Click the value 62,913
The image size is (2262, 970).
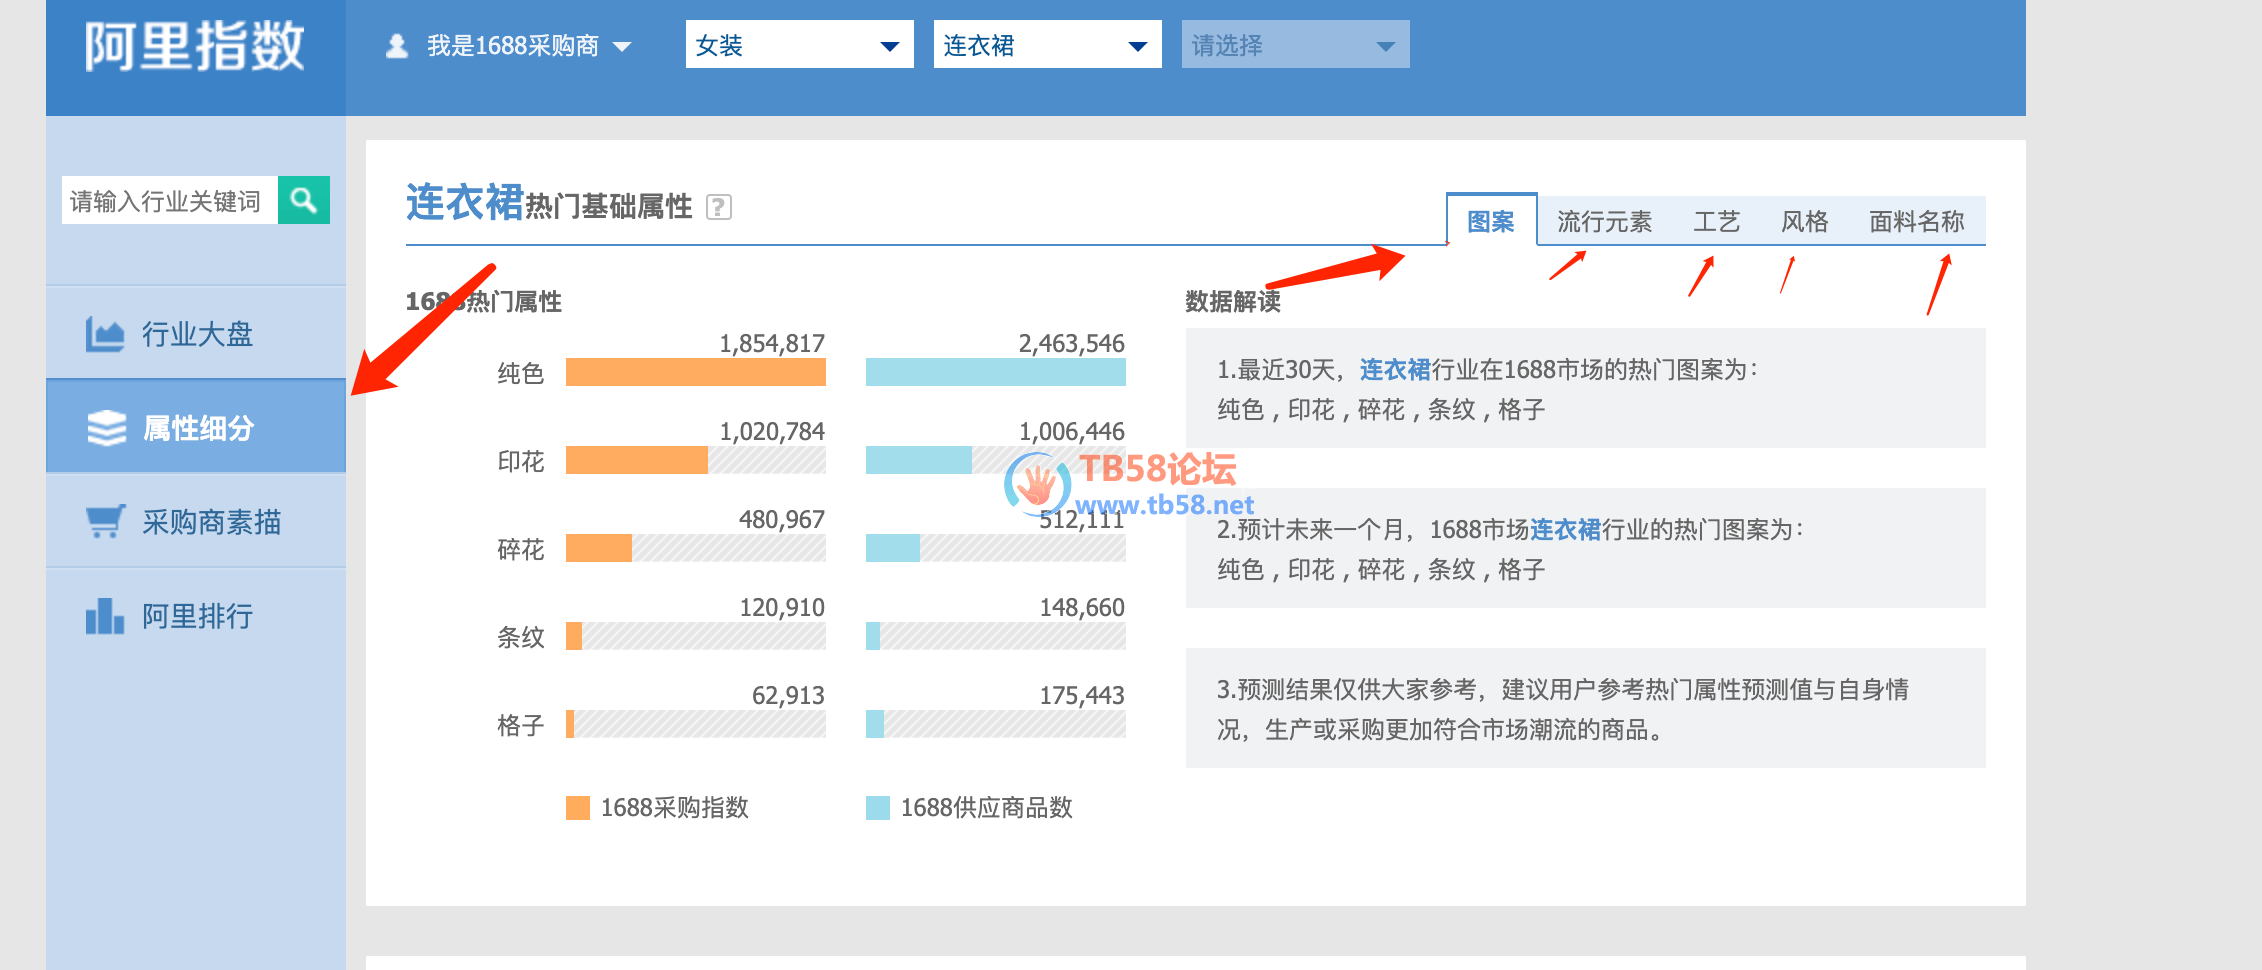click(x=788, y=696)
